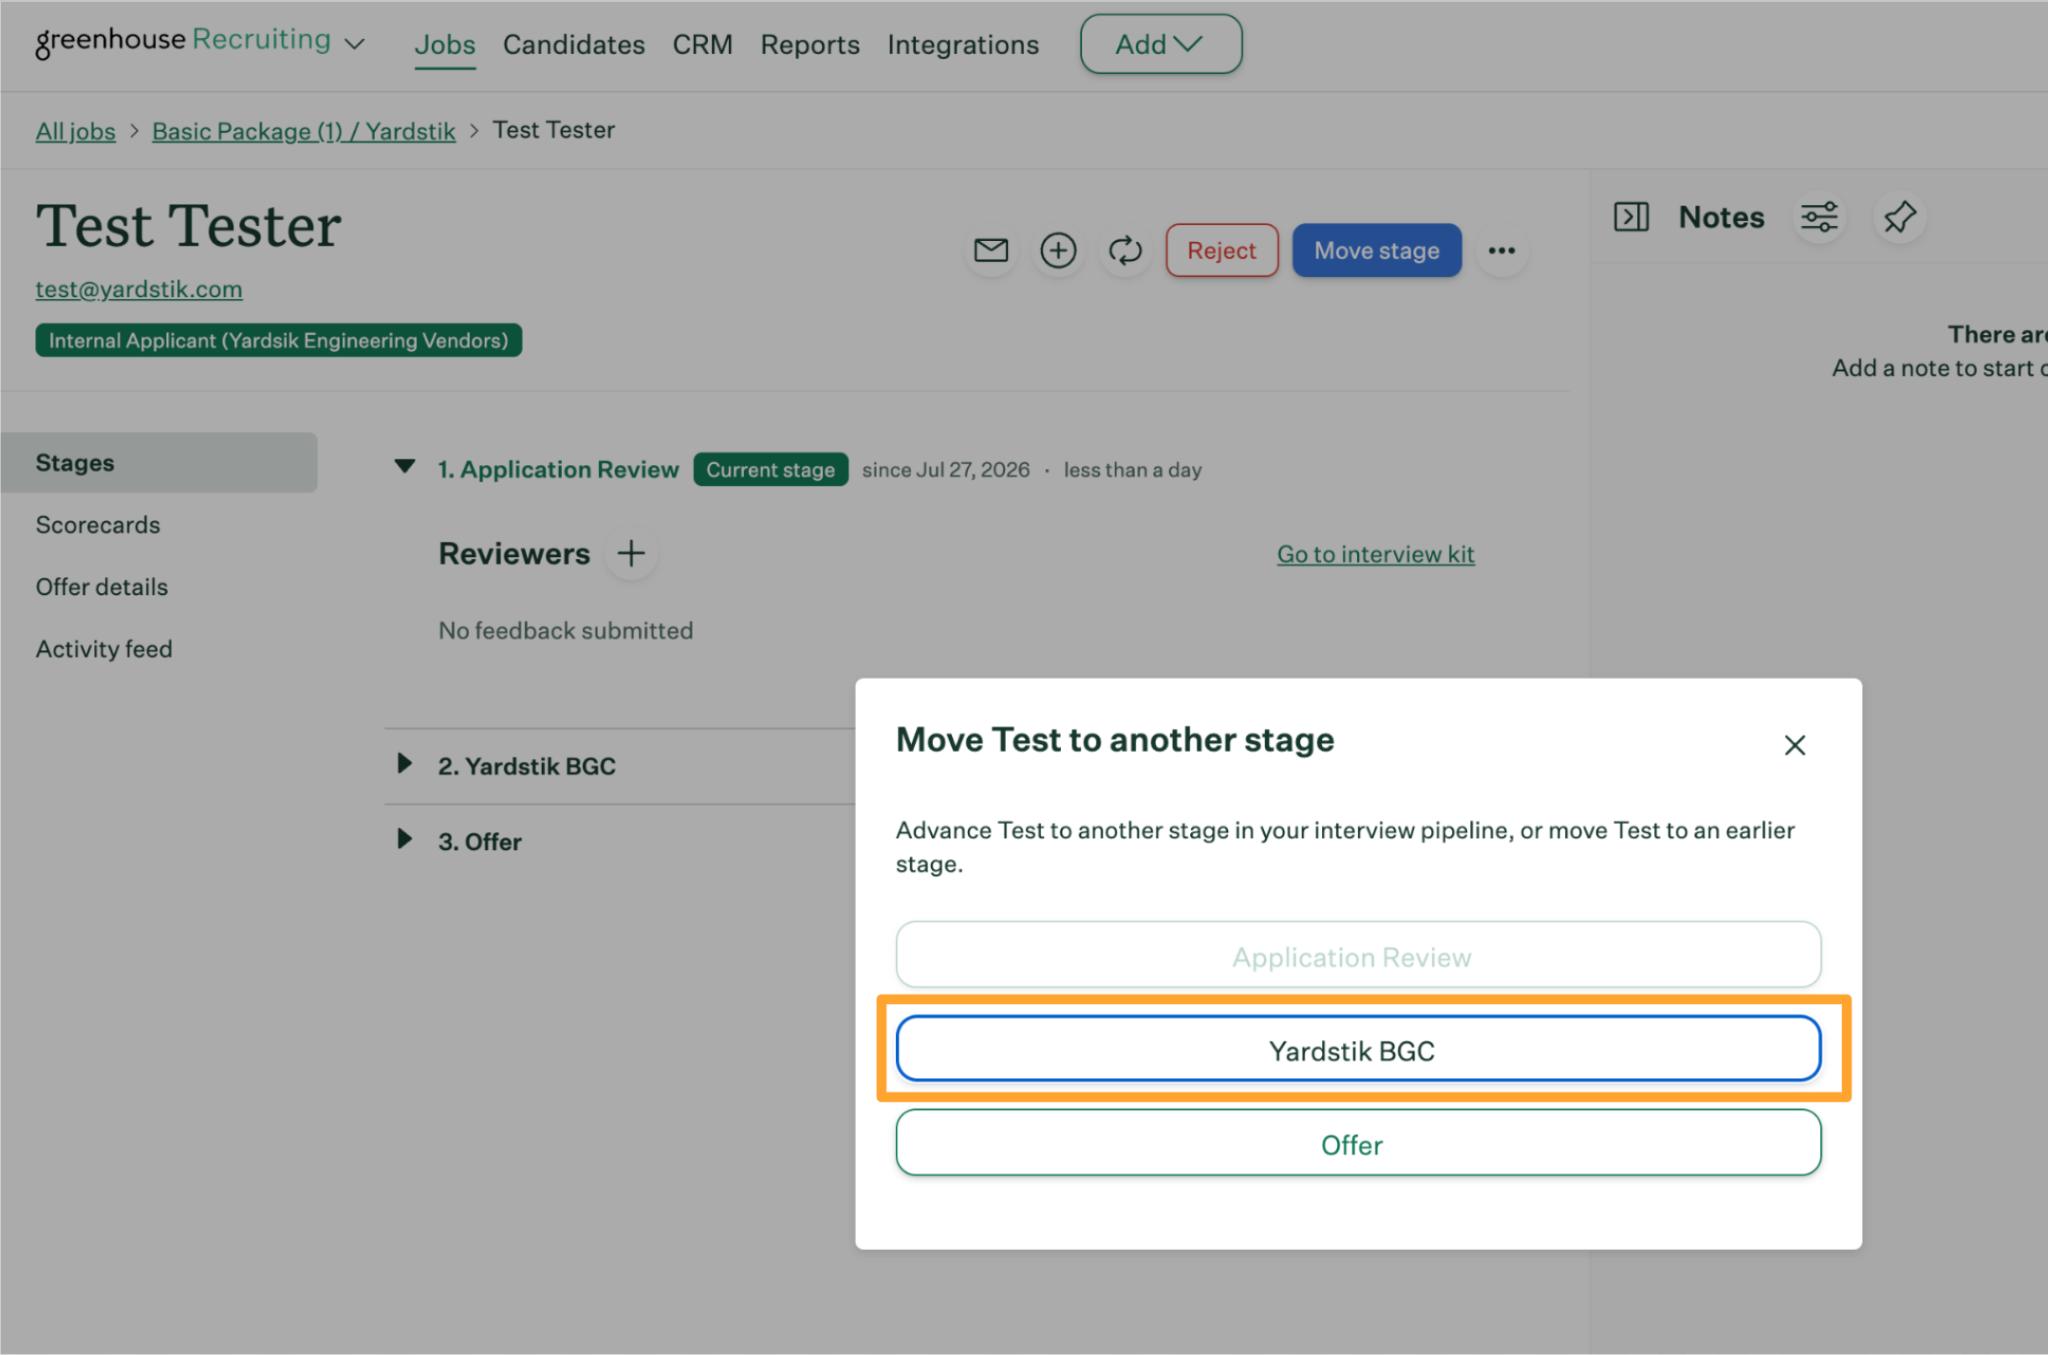Screen dimensions: 2048x1355
Task: Expand the 2. Yardstik BGC stage
Action: click(x=404, y=764)
